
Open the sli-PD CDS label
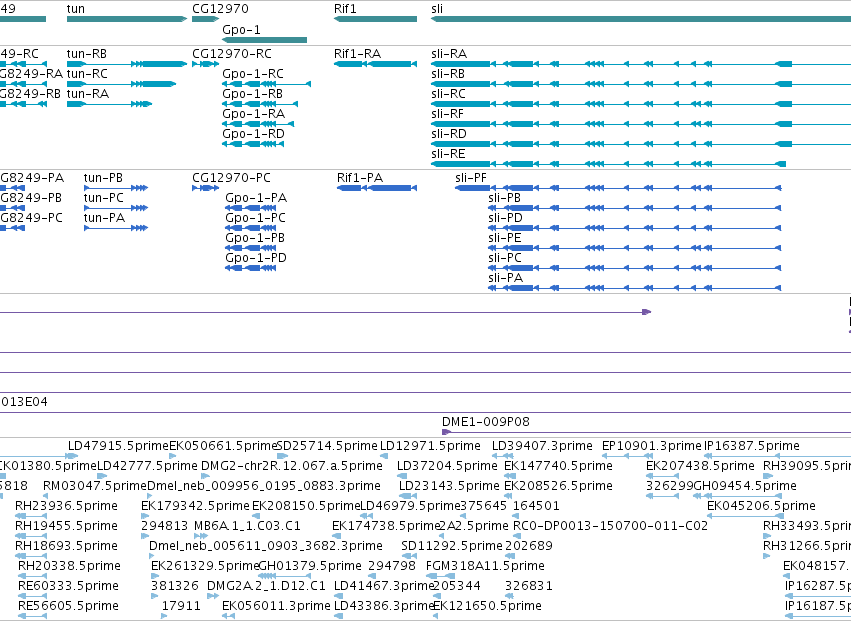pos(505,218)
